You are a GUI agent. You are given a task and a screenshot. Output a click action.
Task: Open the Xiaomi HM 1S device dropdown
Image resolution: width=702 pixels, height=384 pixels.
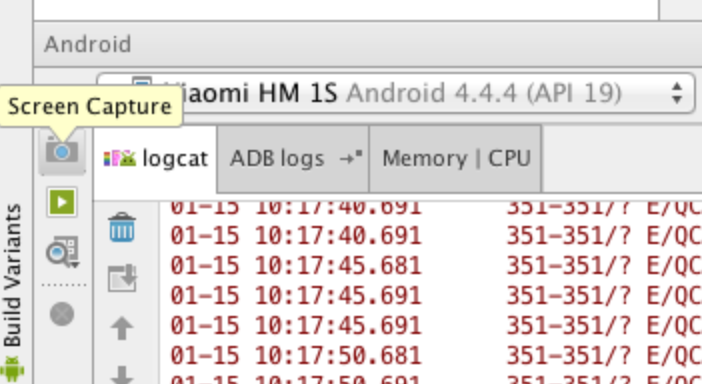pyautogui.click(x=396, y=93)
